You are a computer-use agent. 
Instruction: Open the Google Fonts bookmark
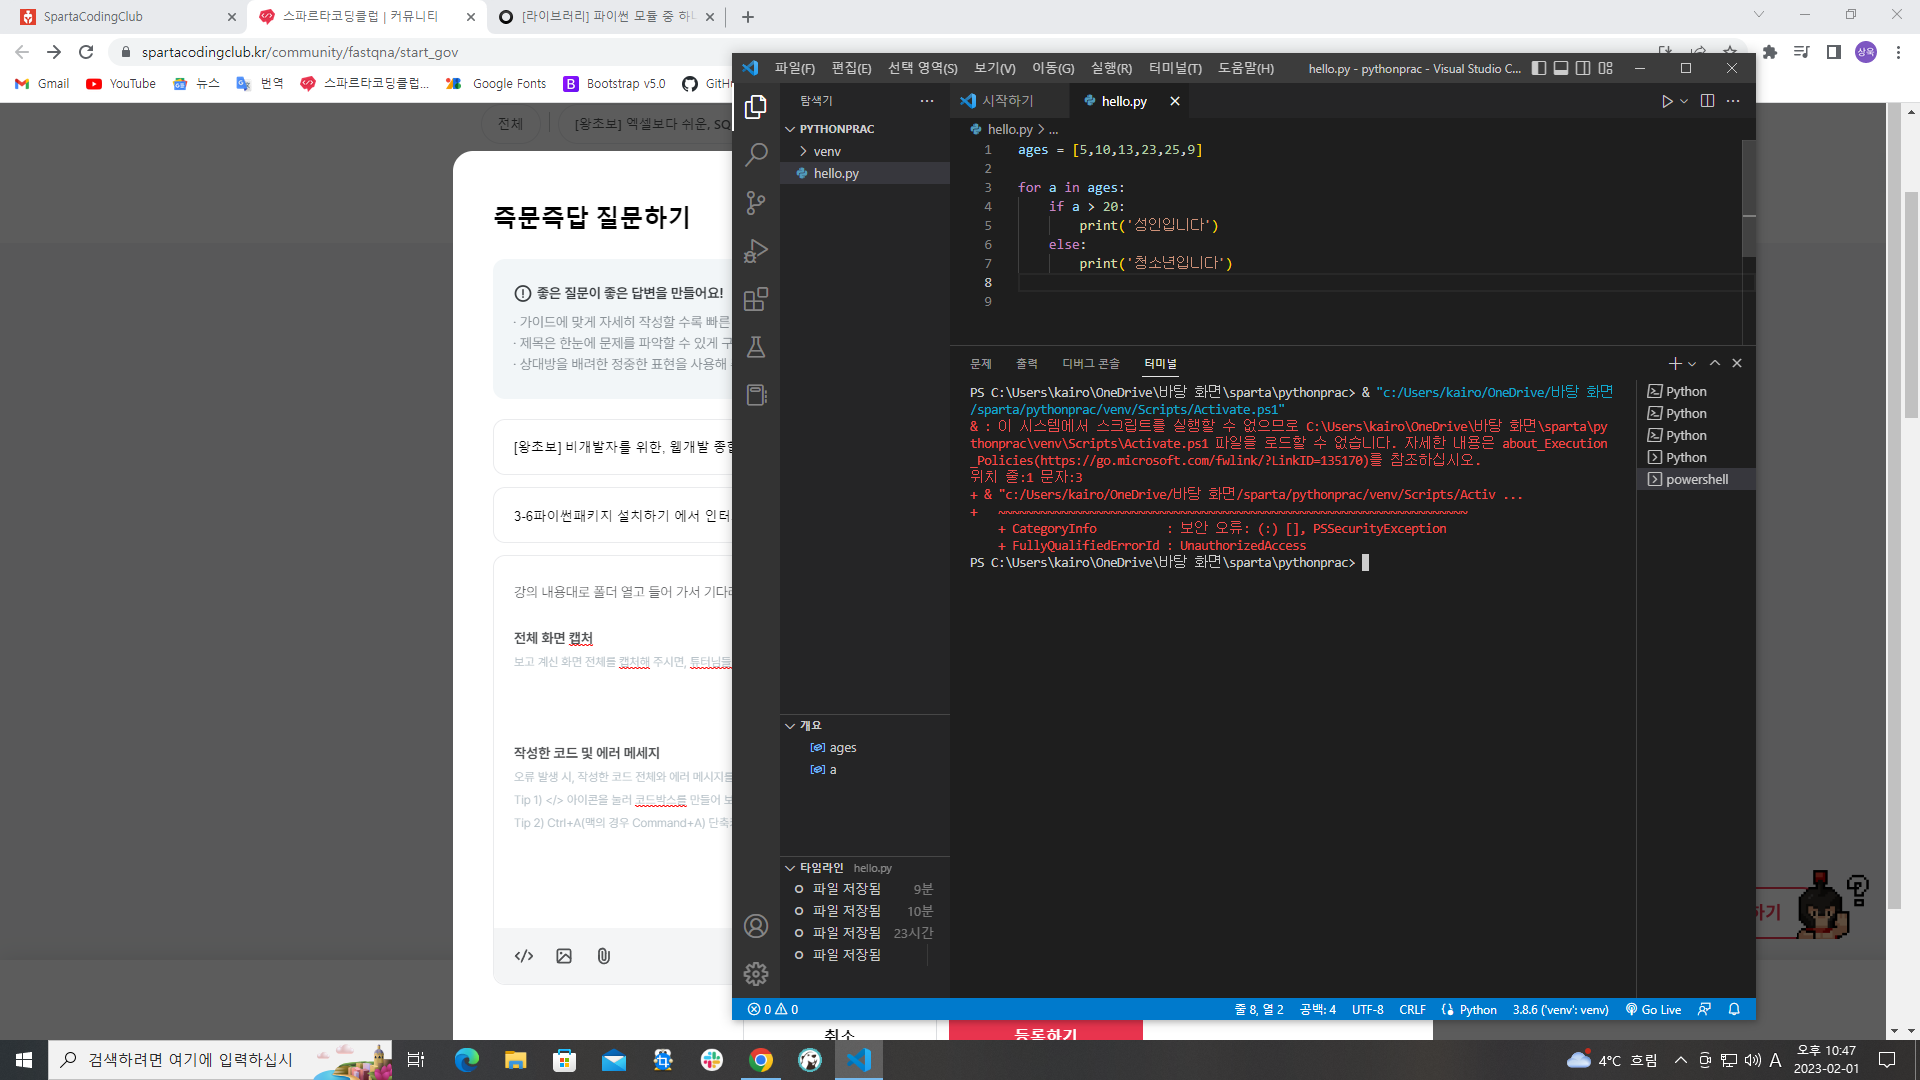click(x=497, y=84)
